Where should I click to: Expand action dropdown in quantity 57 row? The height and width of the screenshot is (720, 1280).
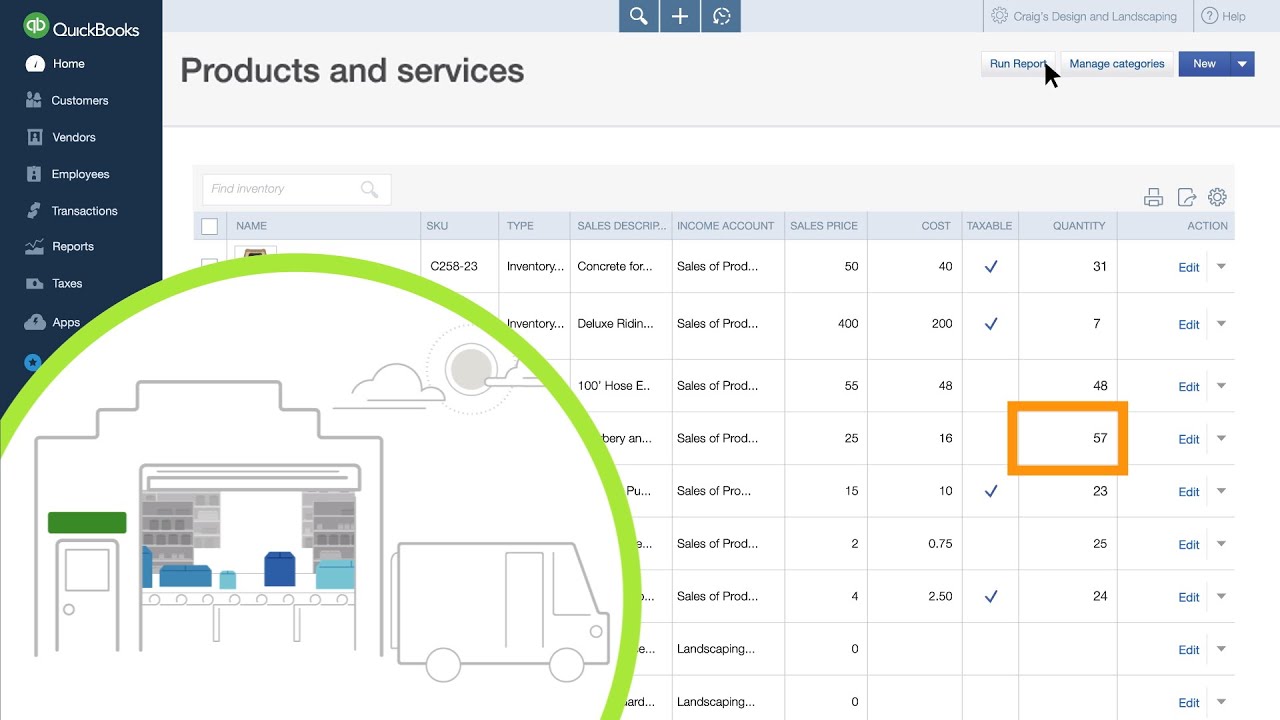pos(1221,438)
